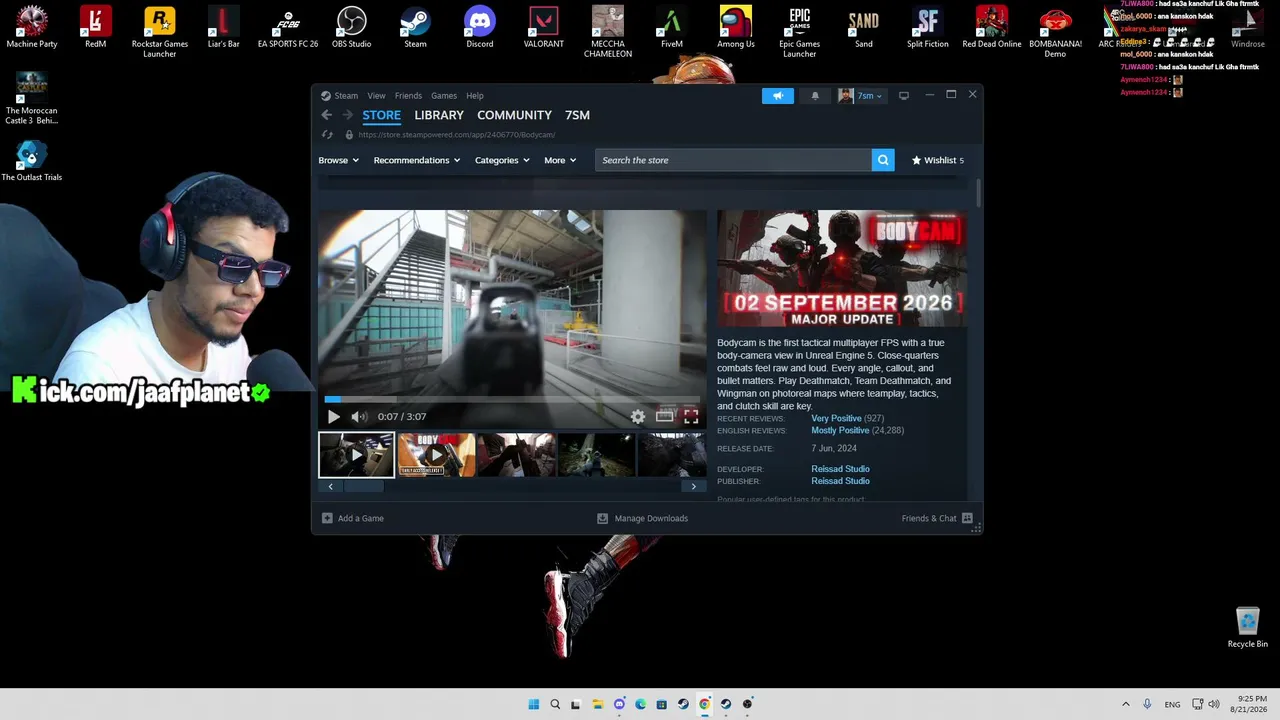Select the Liar's Bar desktop icon
Screen dimensions: 1280x720
(224, 27)
